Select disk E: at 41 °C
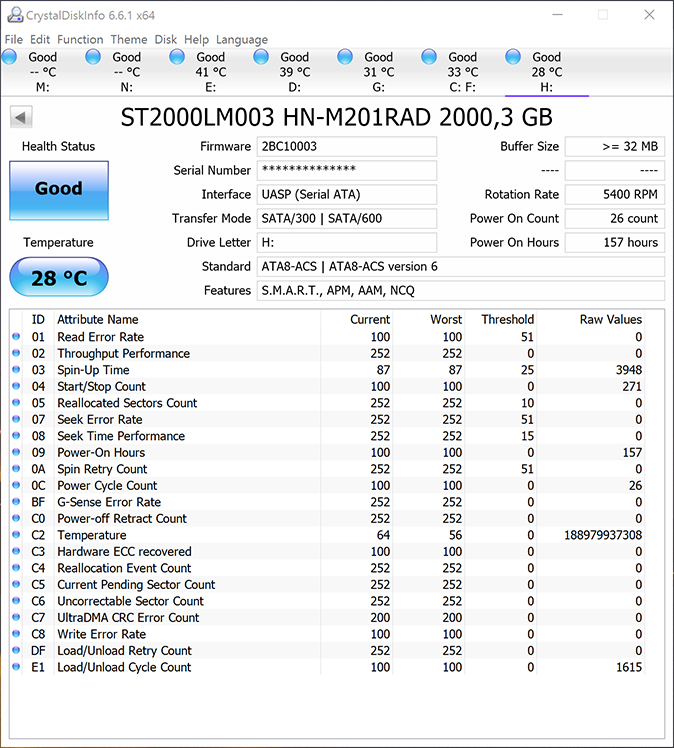 [x=210, y=72]
